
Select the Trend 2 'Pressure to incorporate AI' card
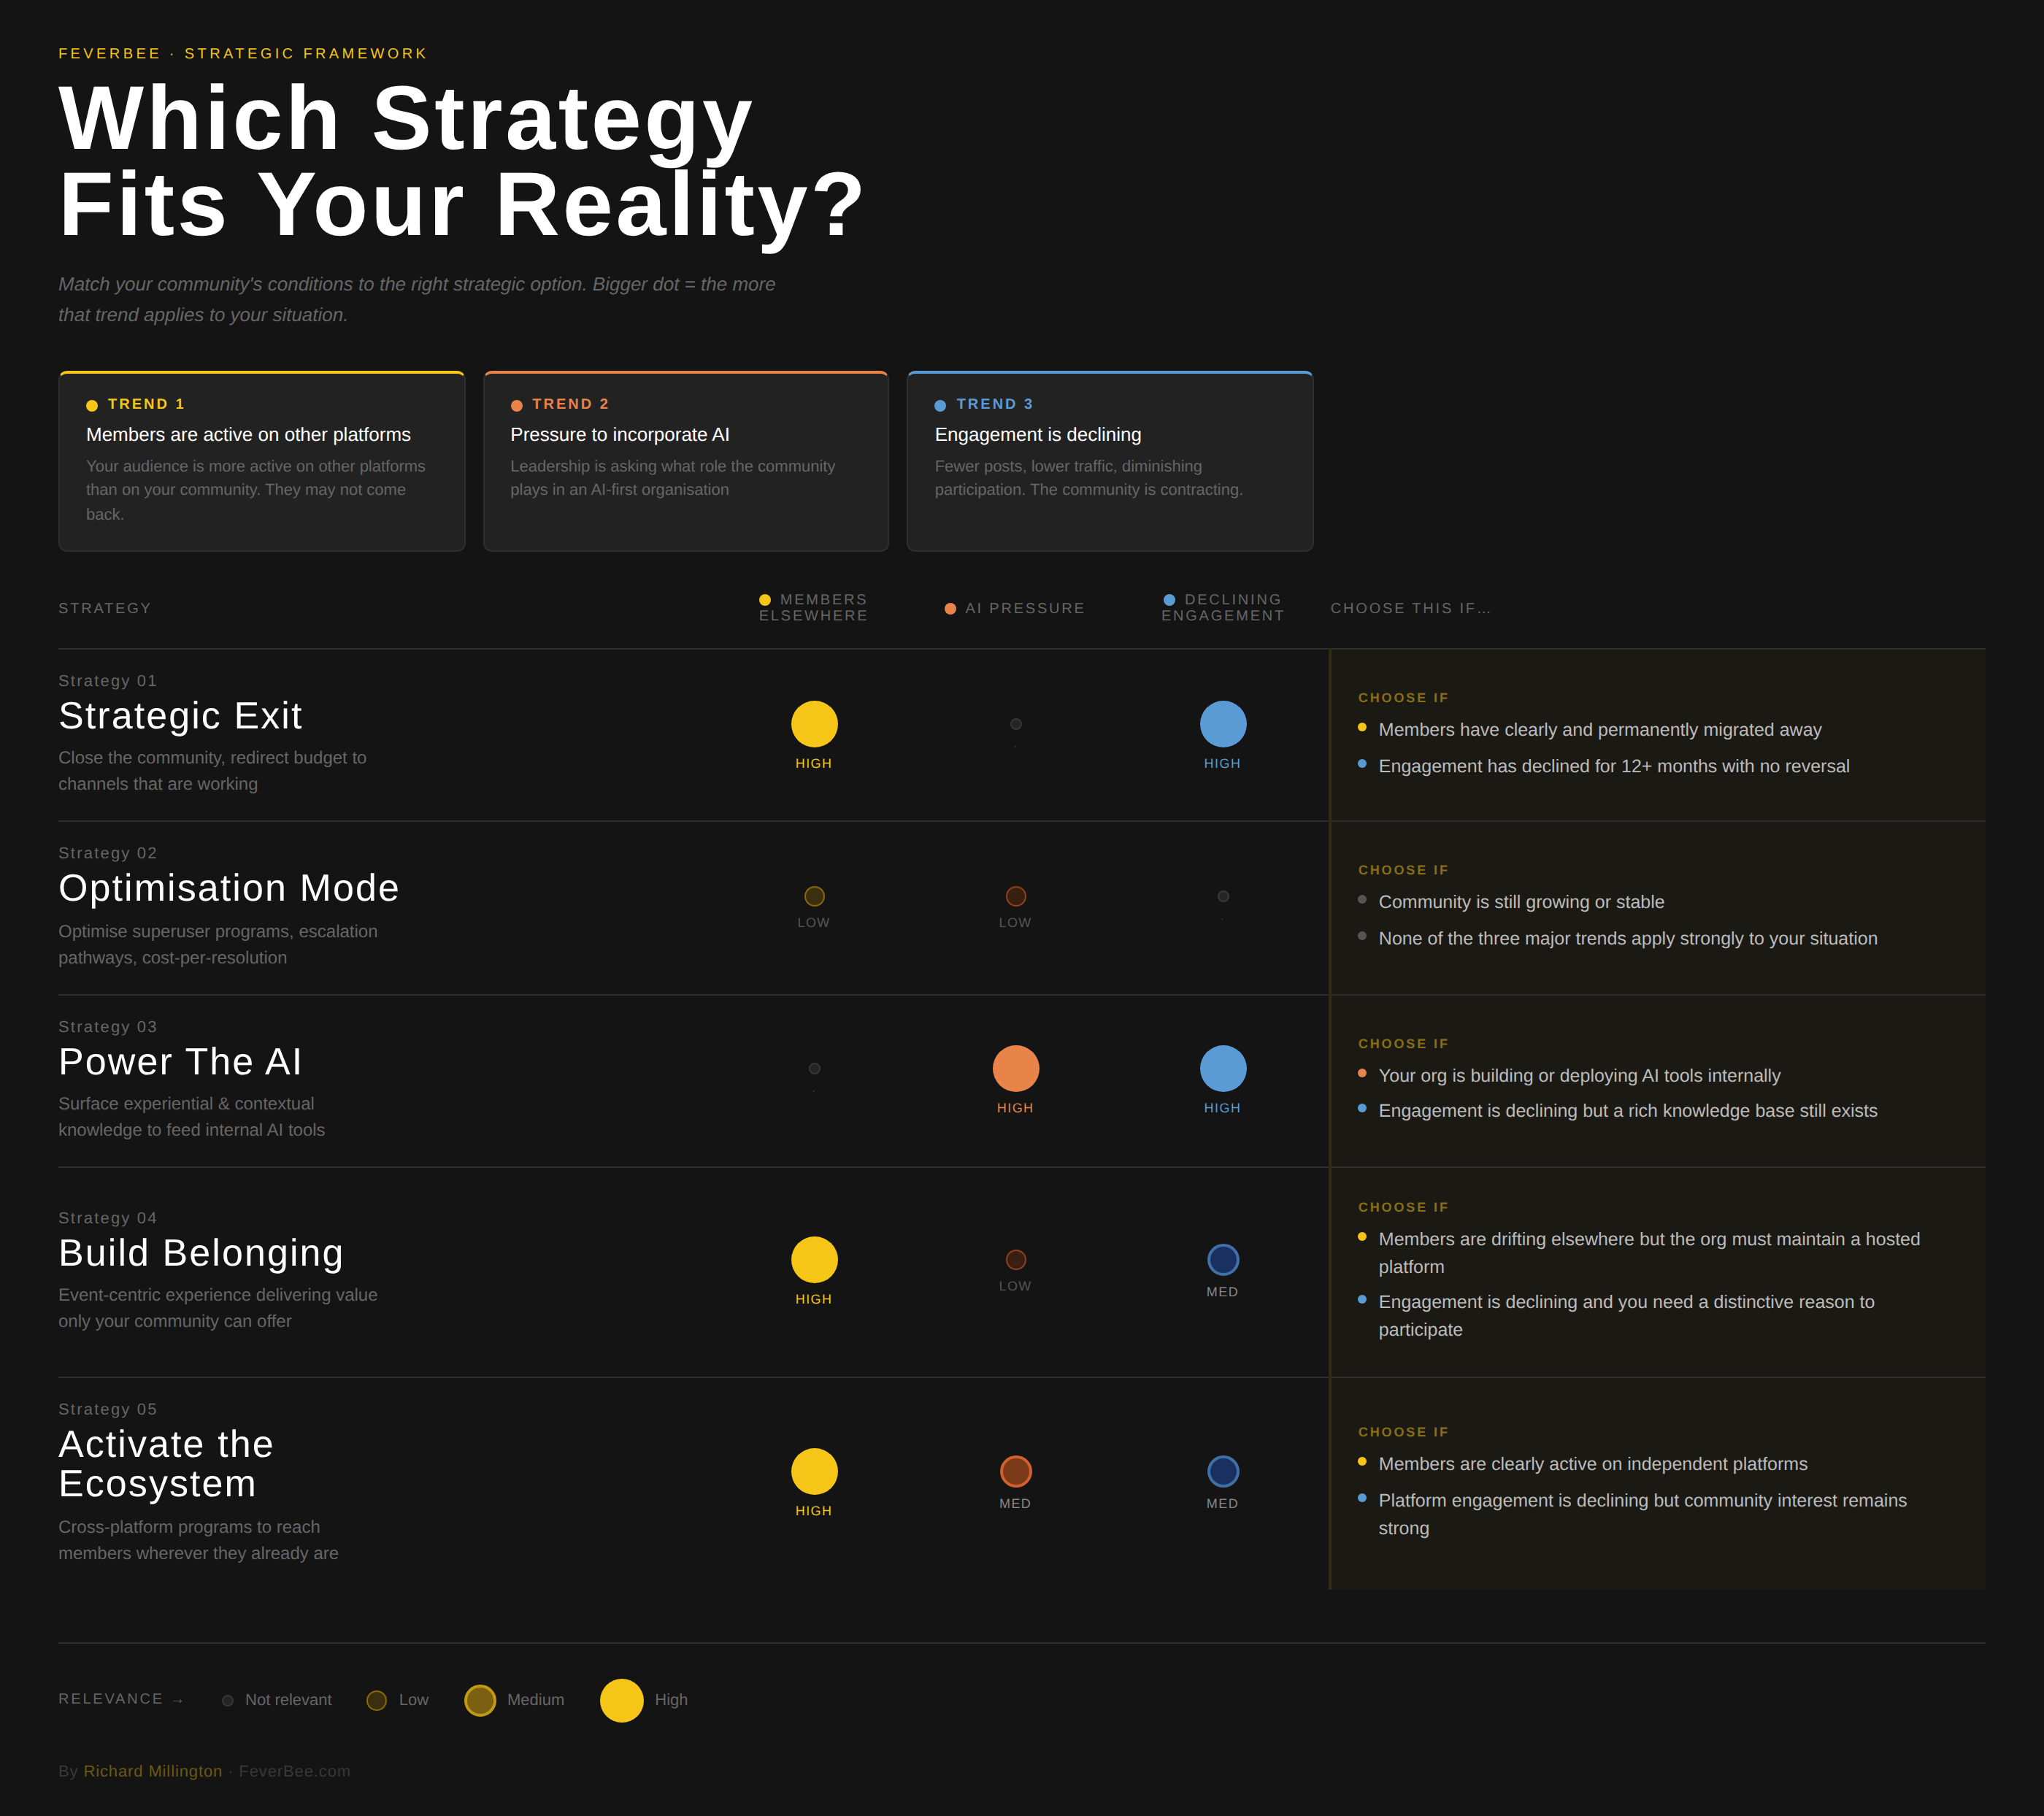point(685,461)
